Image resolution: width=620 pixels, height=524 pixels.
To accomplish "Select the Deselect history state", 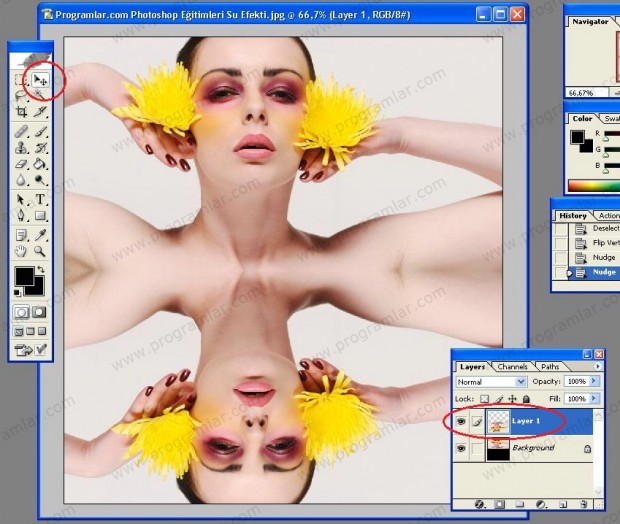I will [x=594, y=229].
